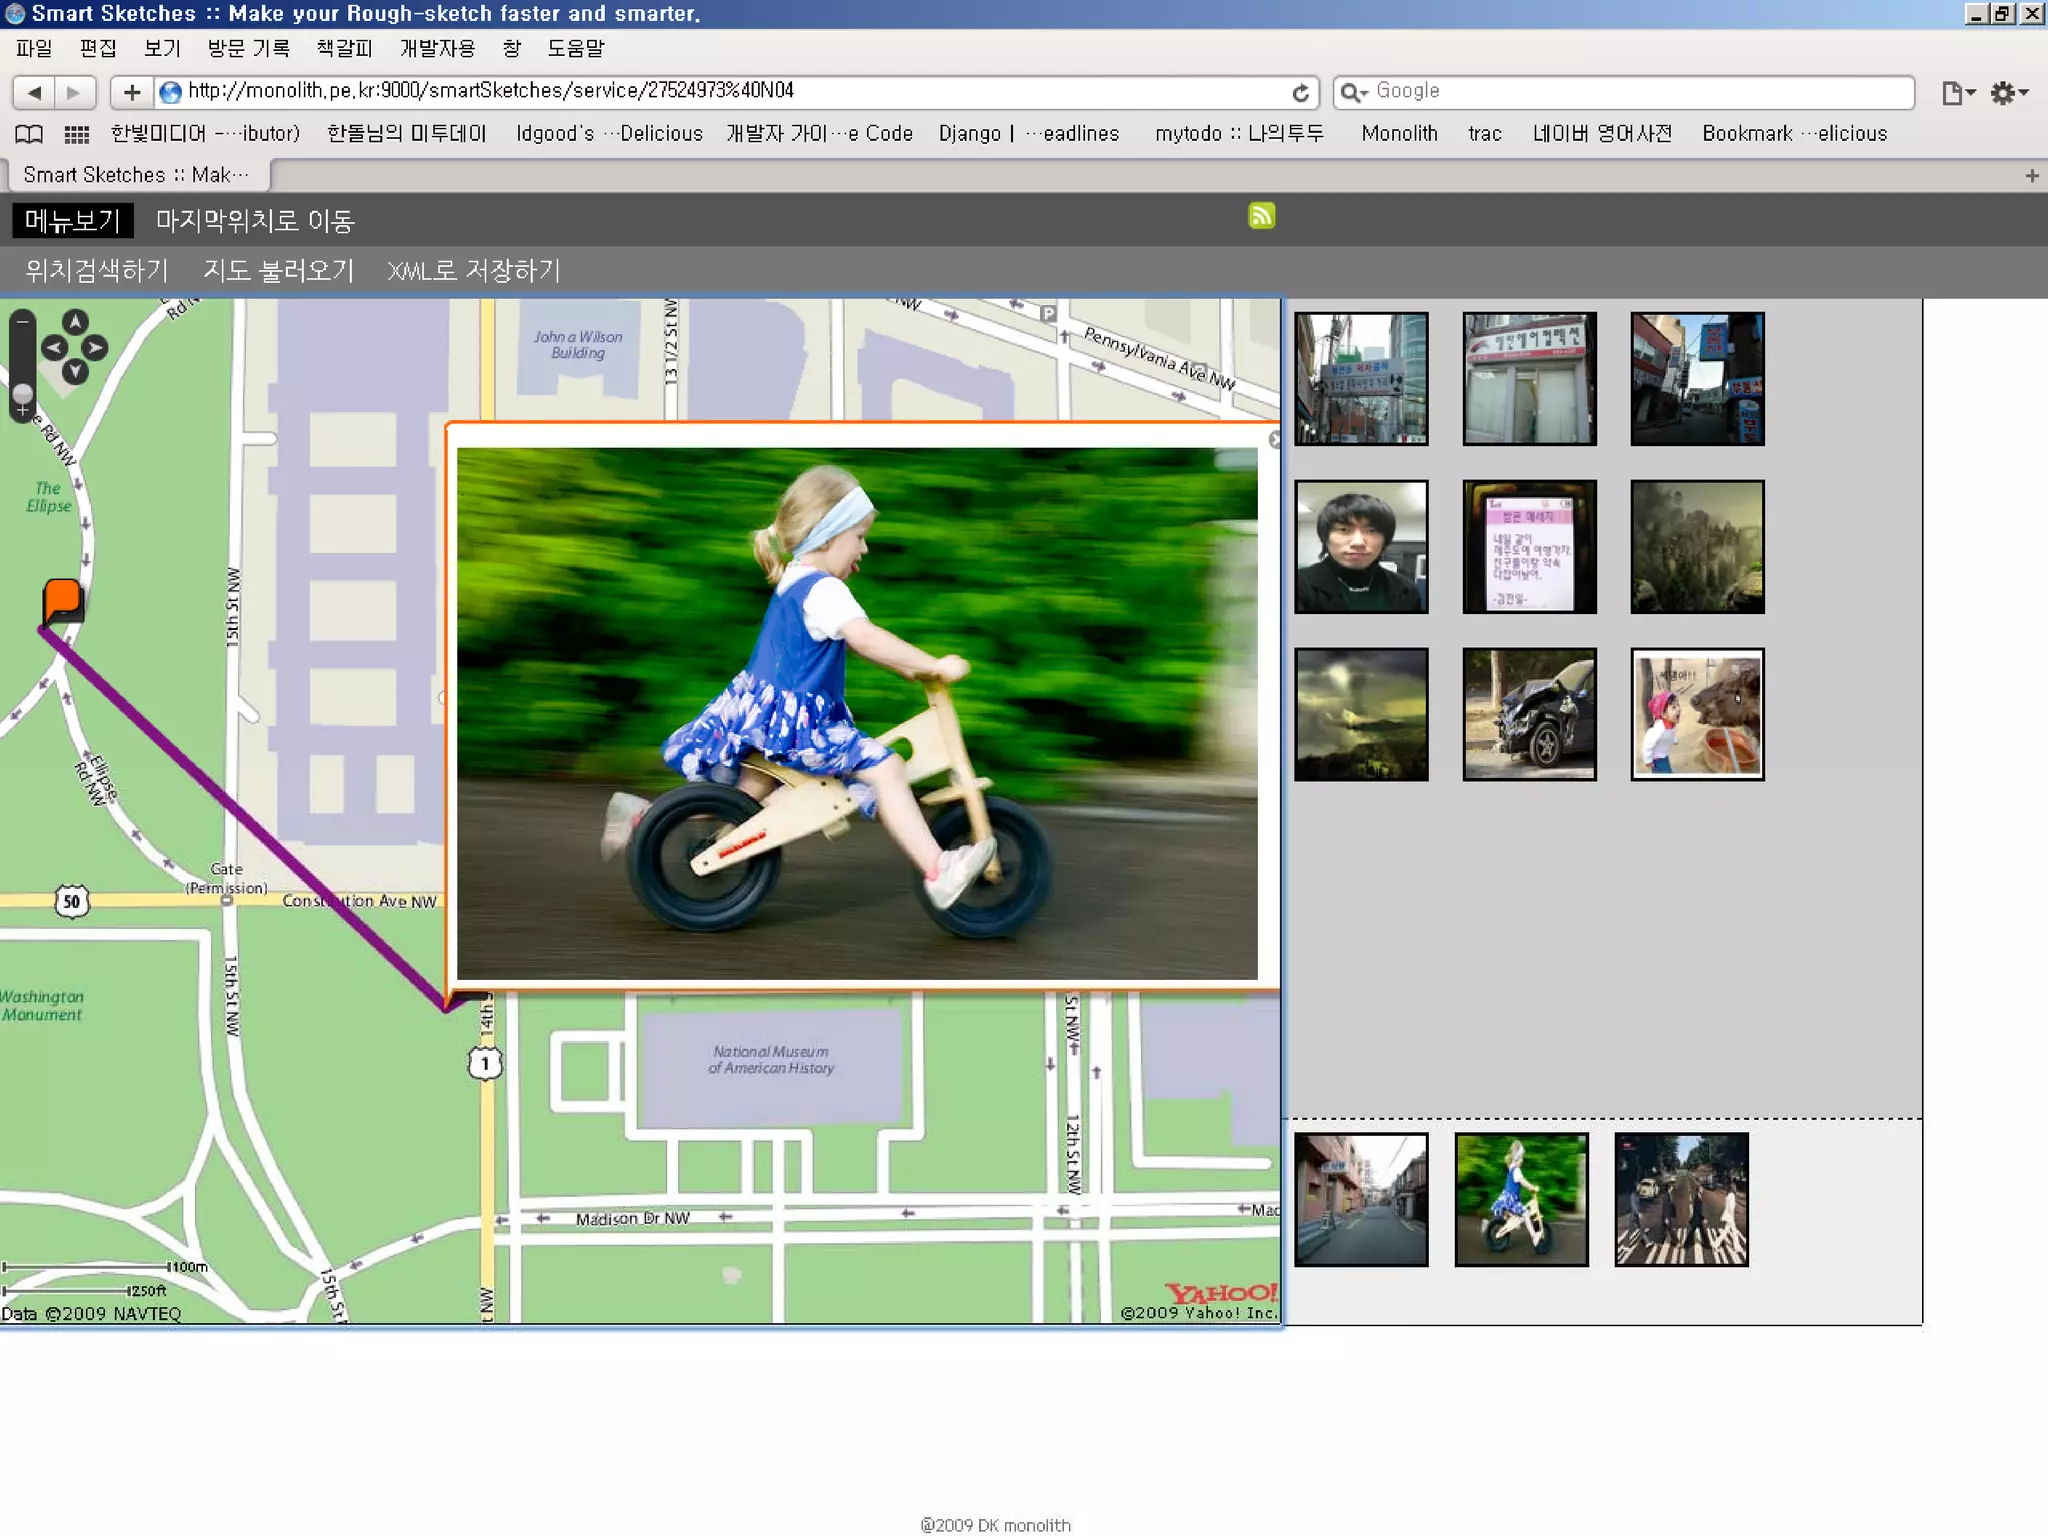The image size is (2048, 1536).
Task: Open the top sites grid icon
Action: coord(76,134)
